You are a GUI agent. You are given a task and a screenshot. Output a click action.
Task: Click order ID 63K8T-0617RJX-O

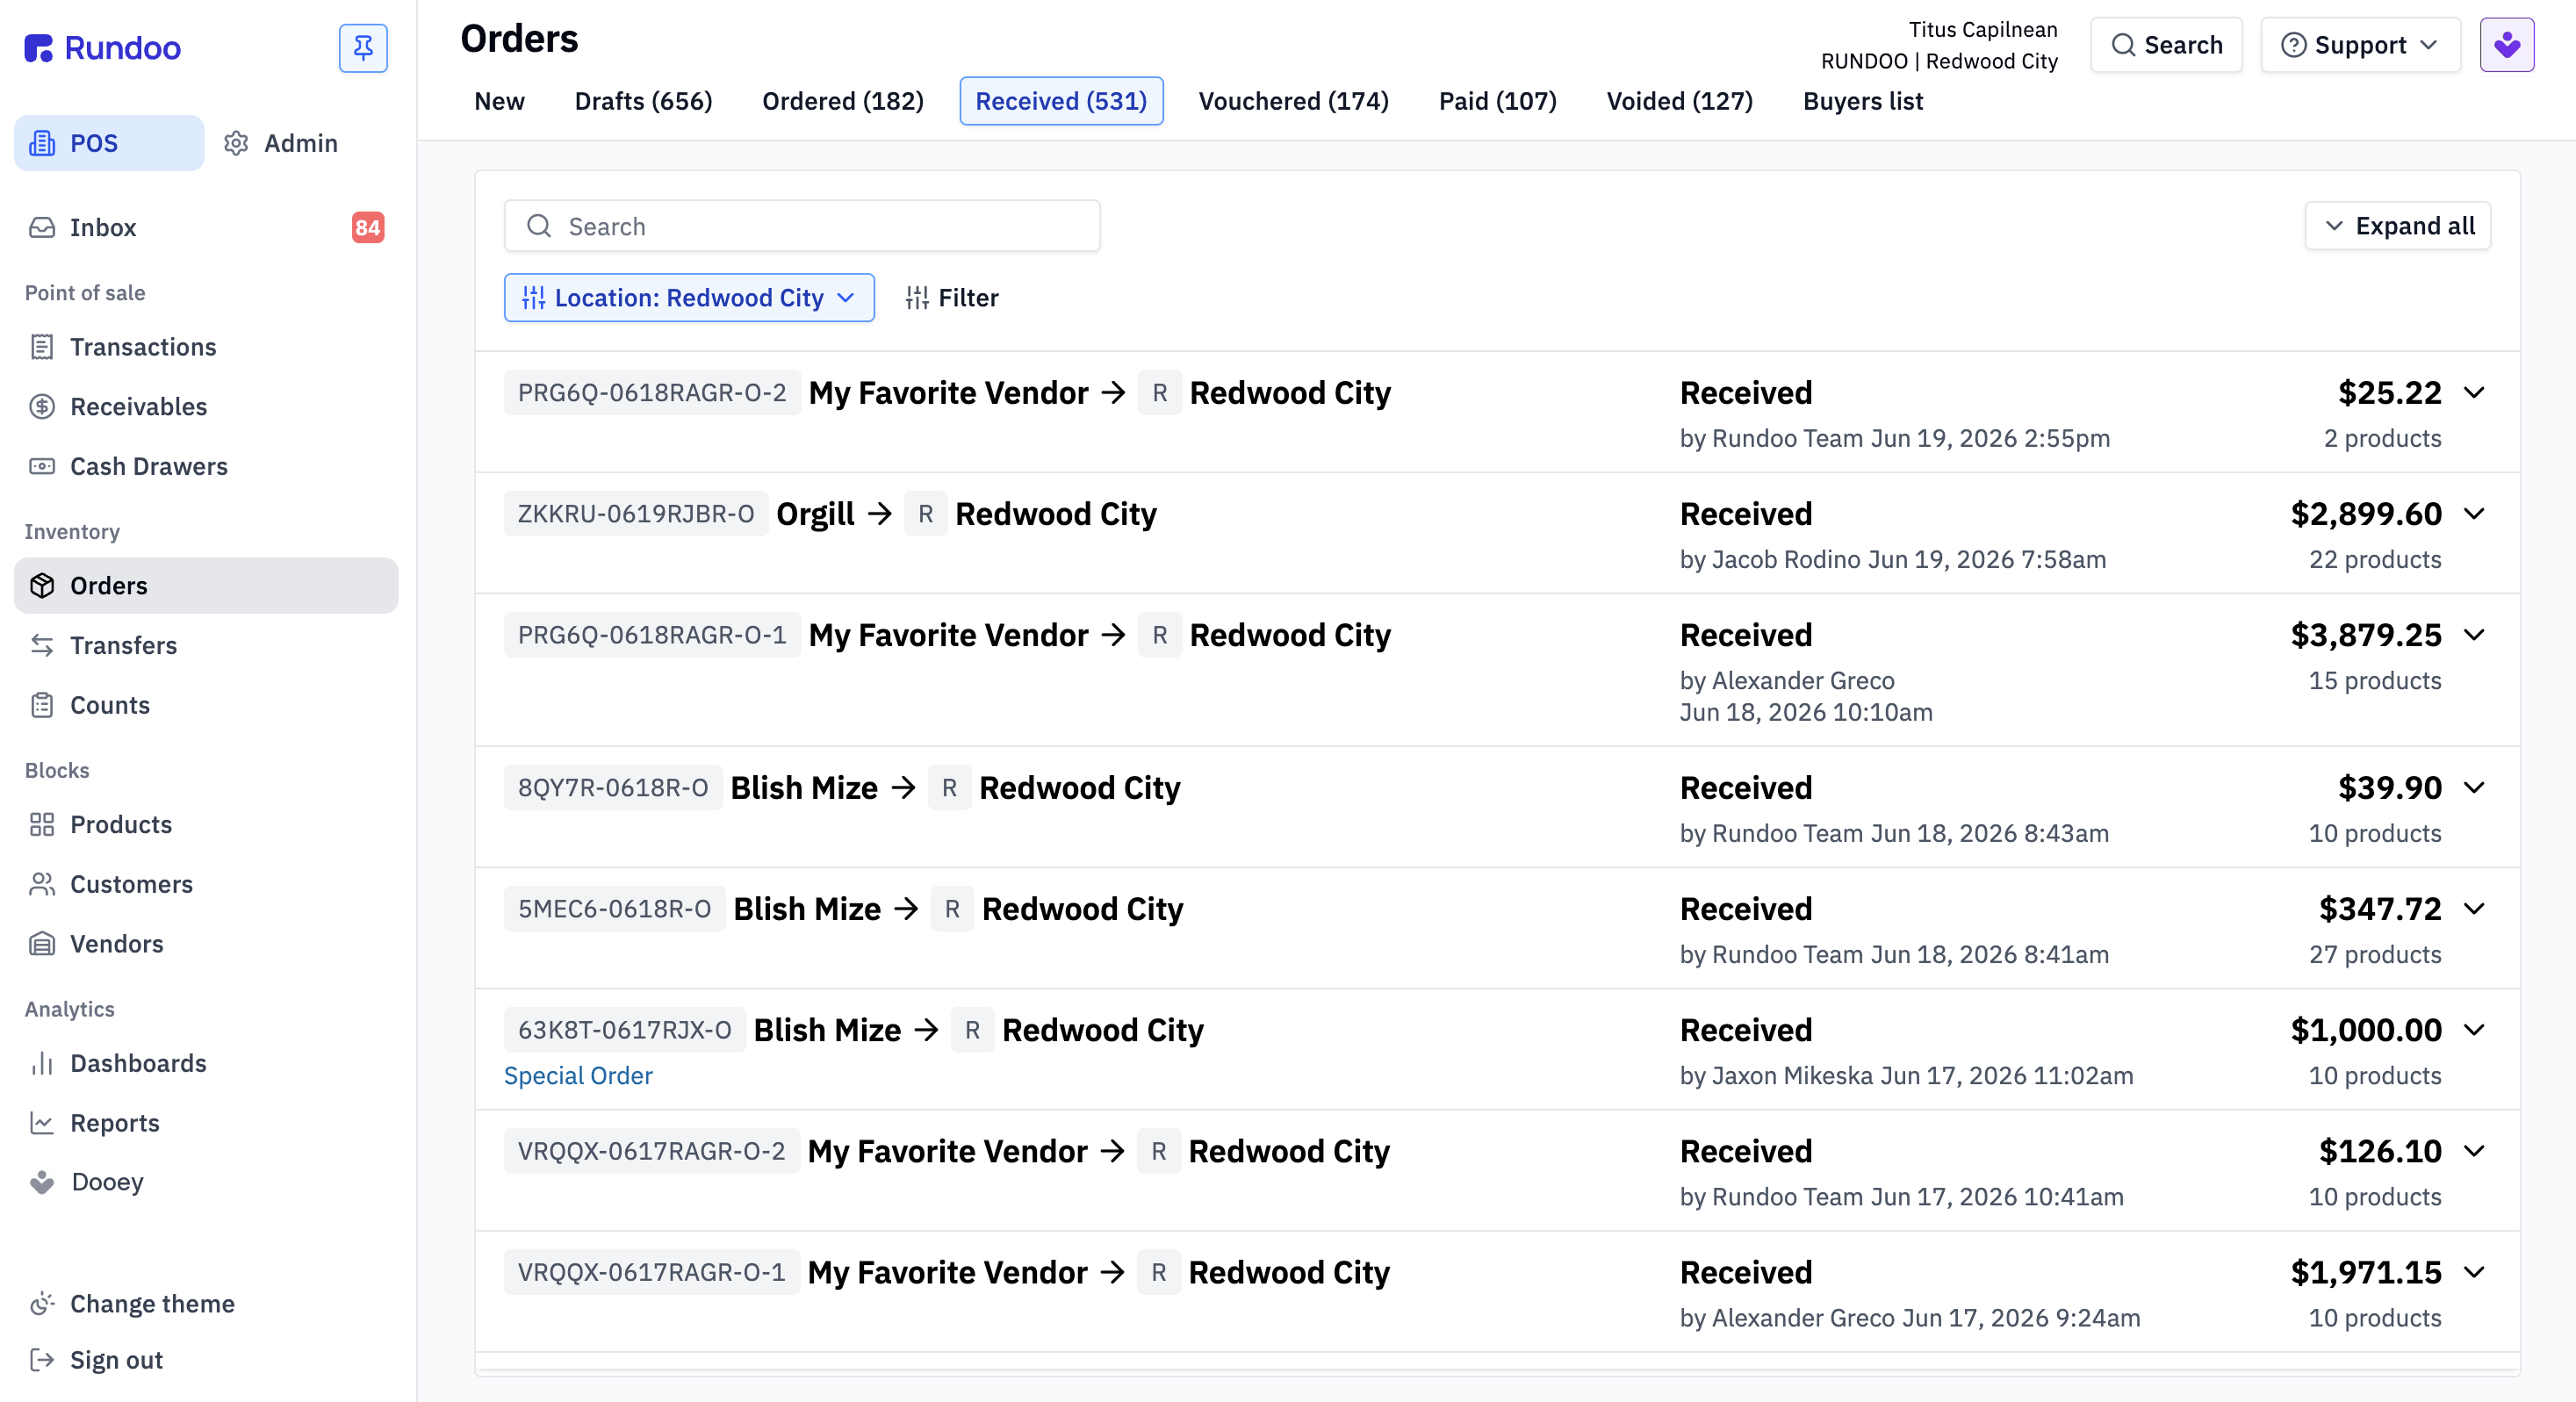[624, 1030]
